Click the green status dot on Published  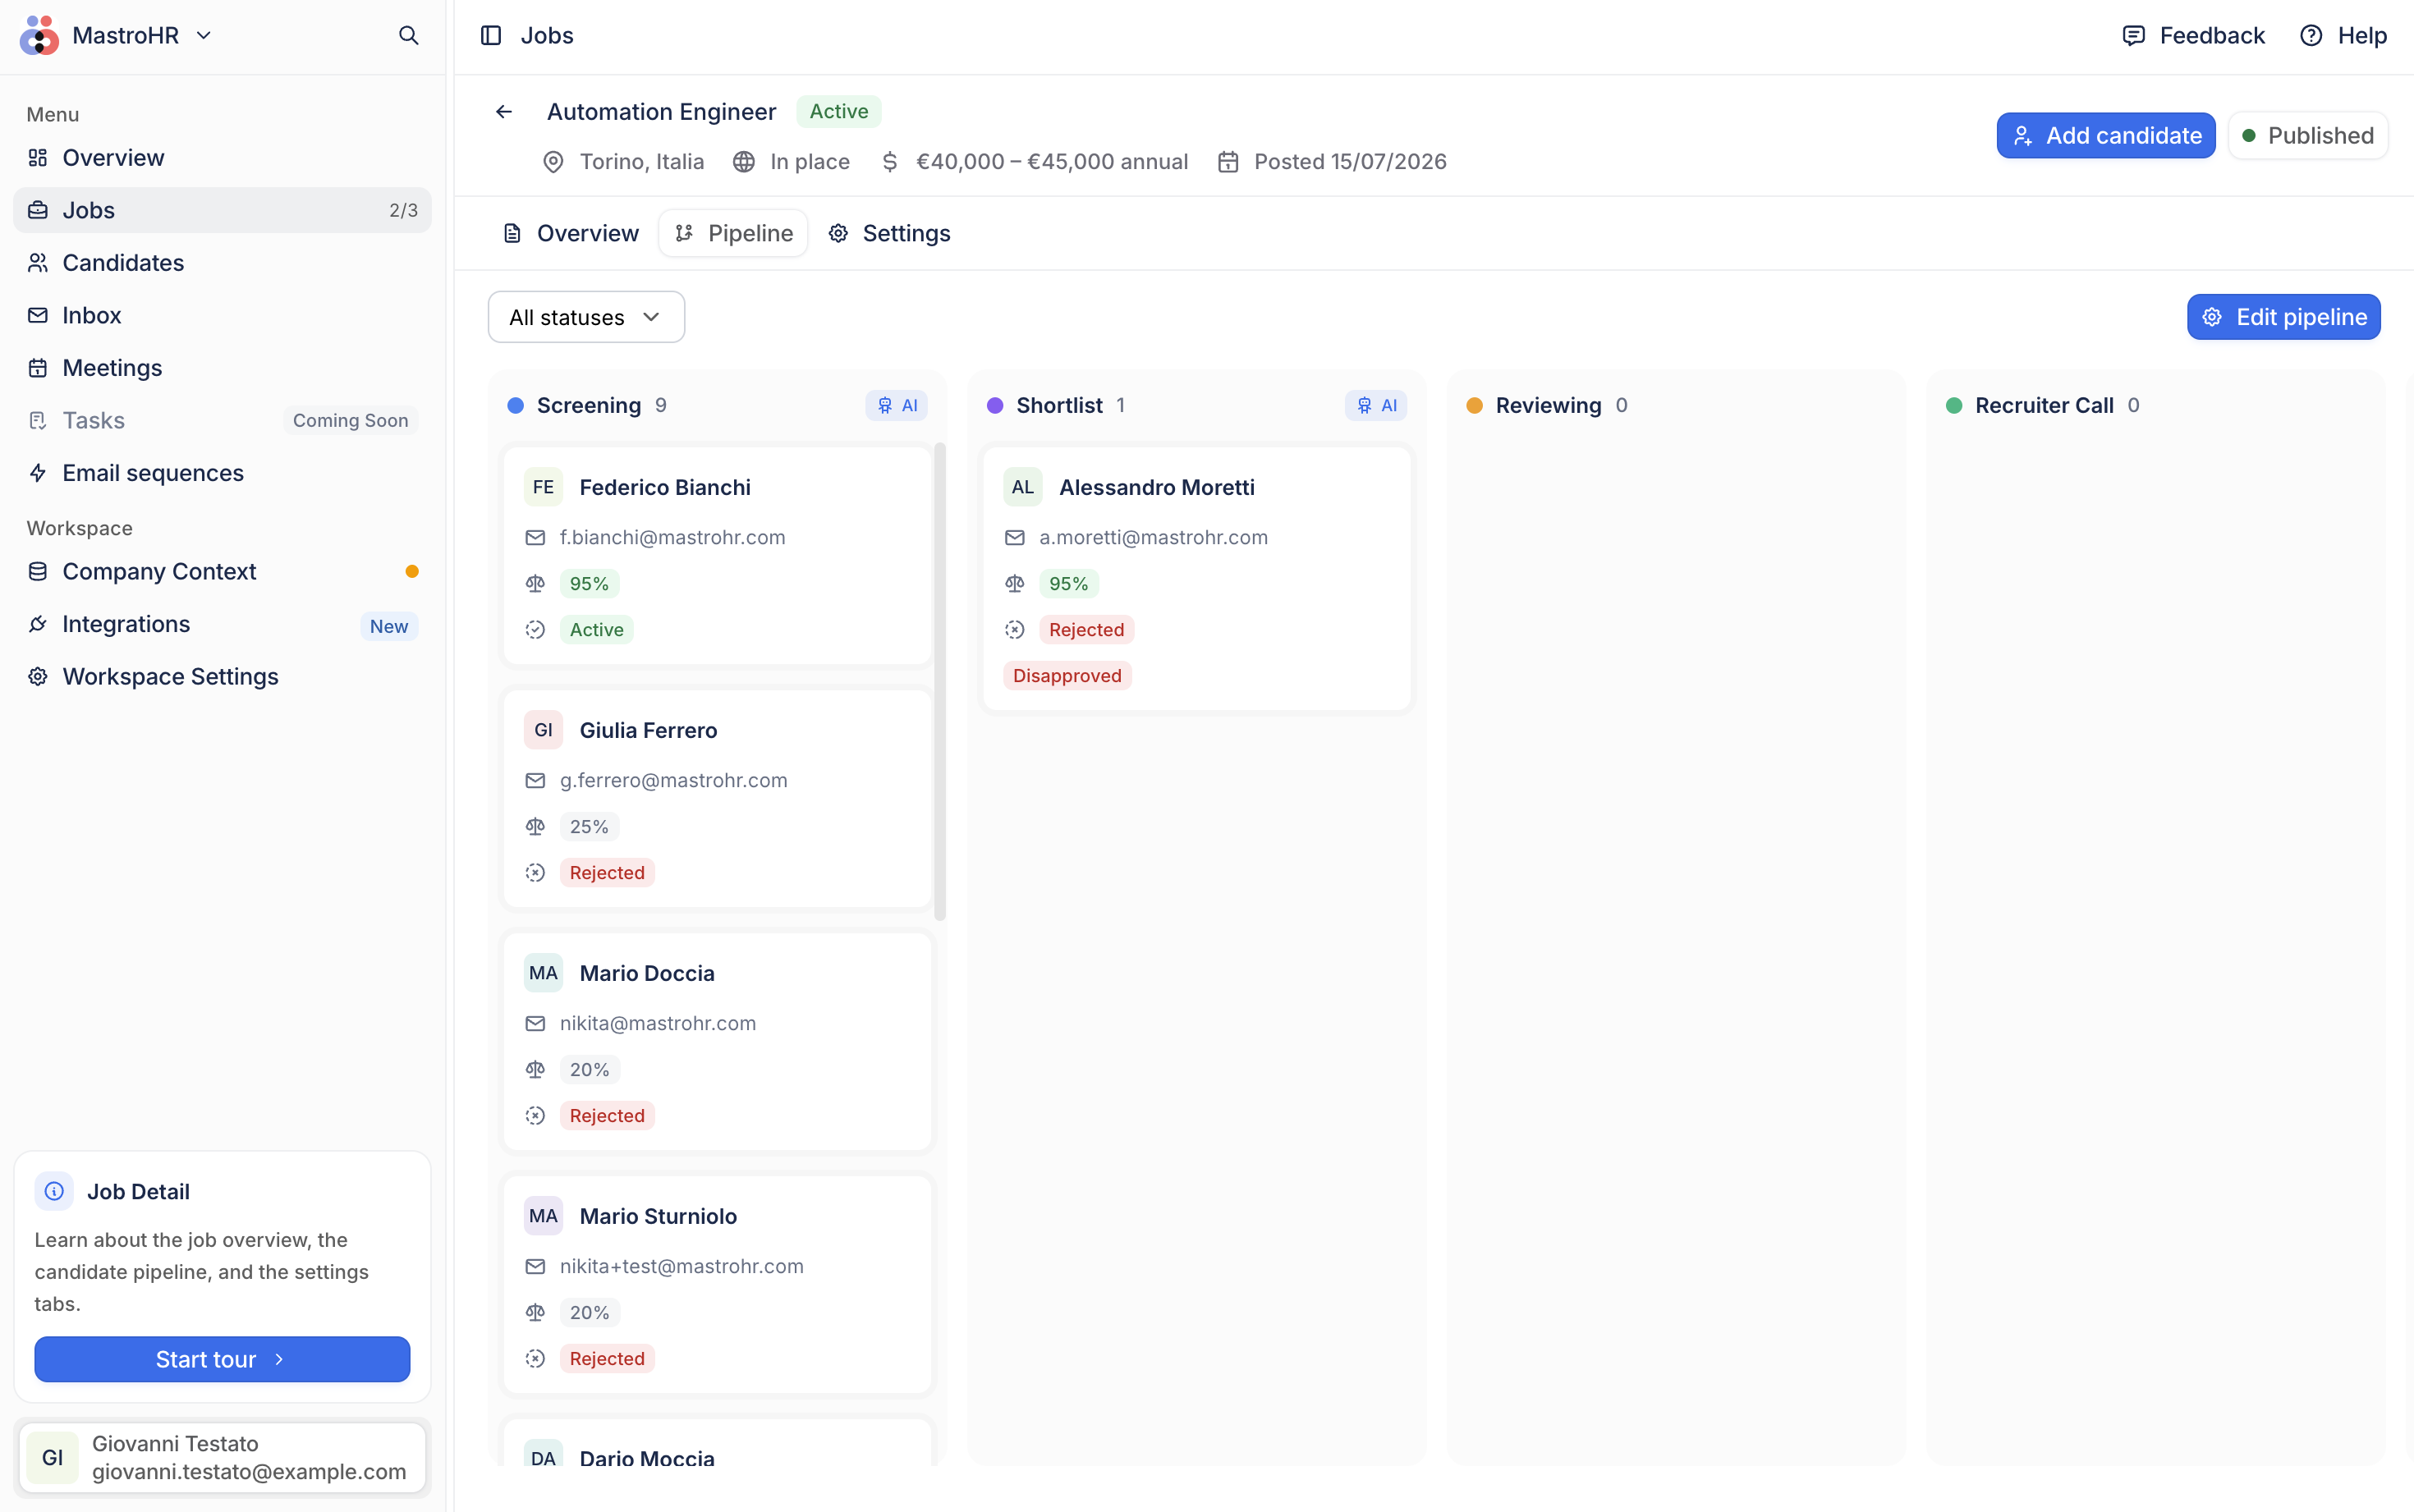(2249, 136)
